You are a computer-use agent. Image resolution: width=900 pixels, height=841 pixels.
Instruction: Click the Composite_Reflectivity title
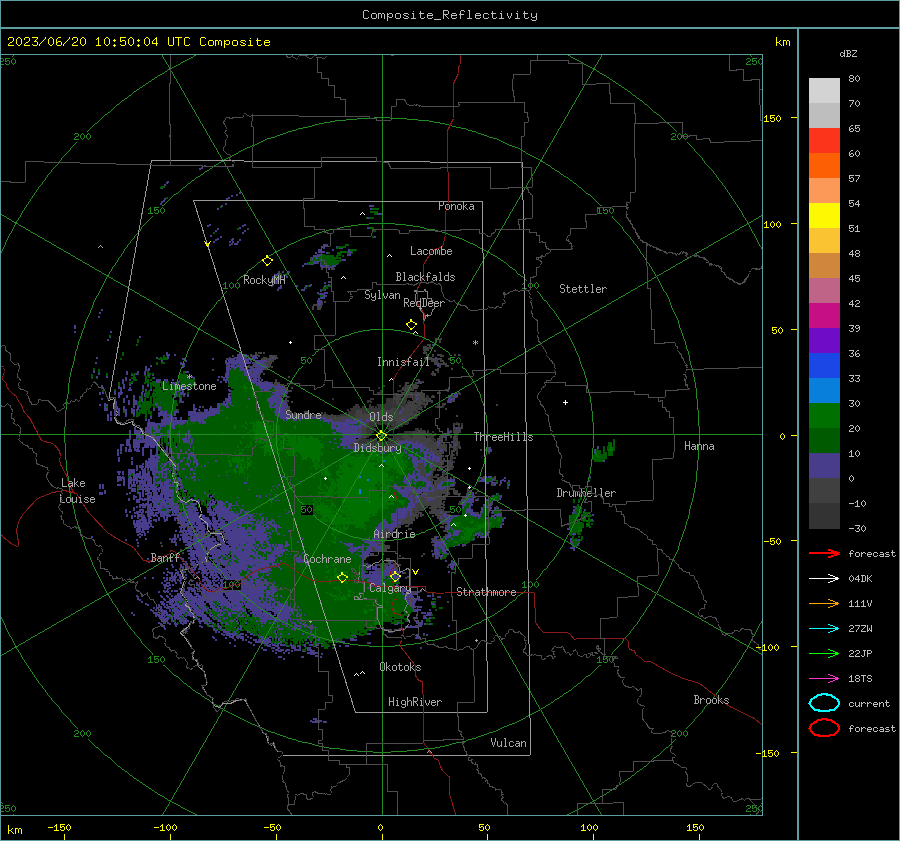click(x=449, y=15)
